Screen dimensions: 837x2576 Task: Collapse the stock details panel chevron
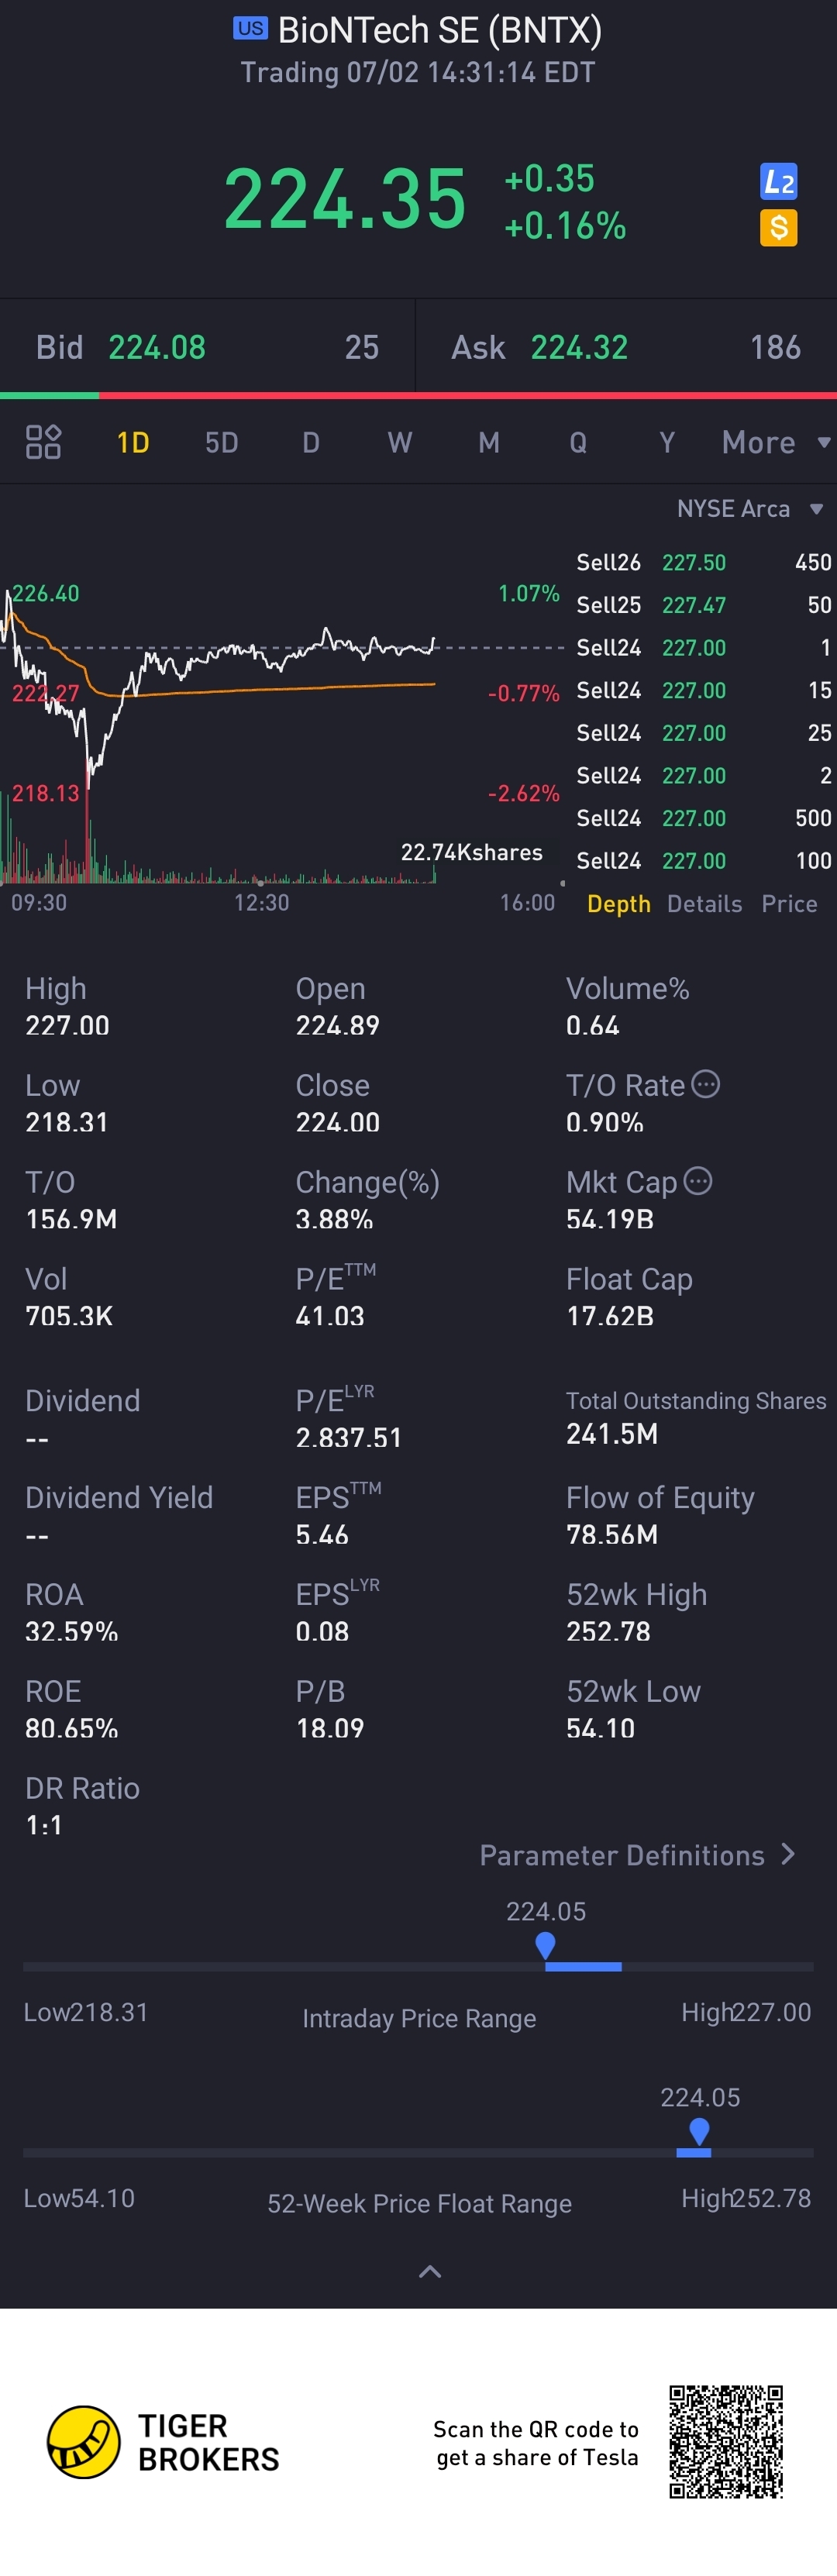tap(430, 2272)
